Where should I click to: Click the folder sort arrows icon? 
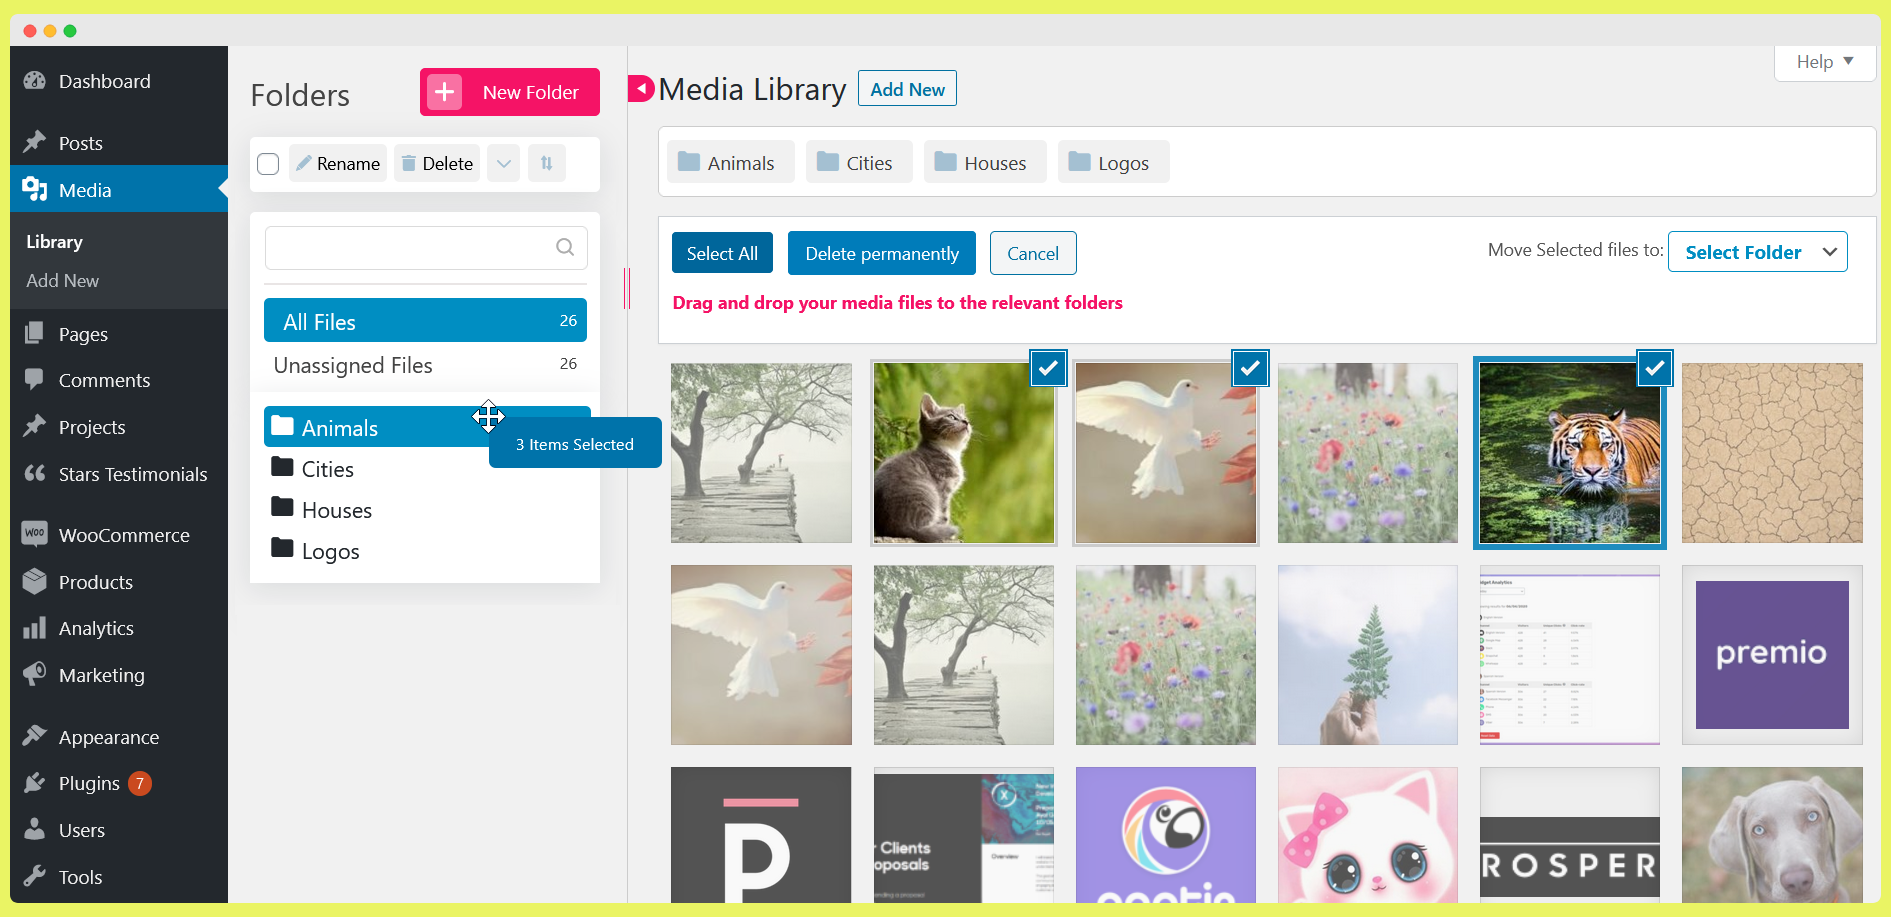(547, 163)
